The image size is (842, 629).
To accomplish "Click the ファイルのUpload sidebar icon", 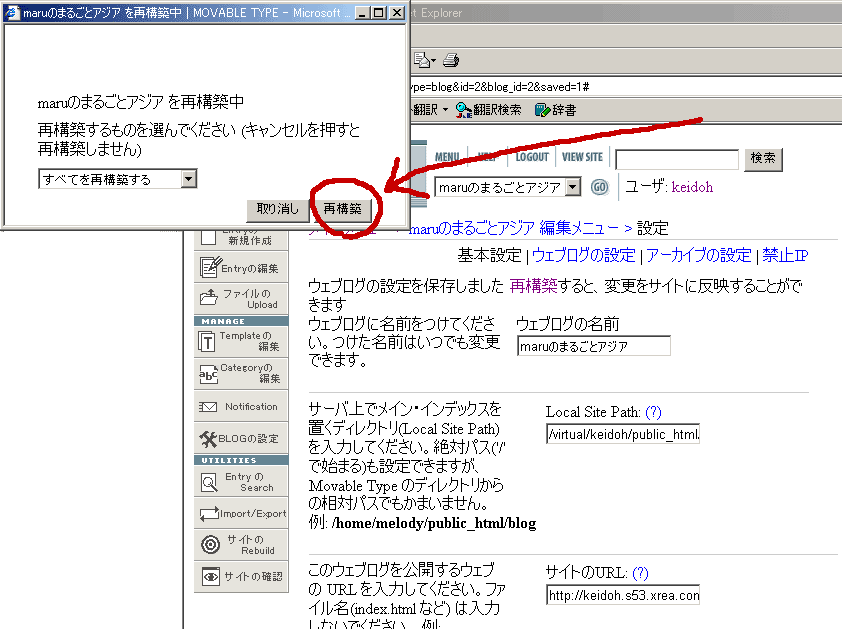I will click(209, 298).
